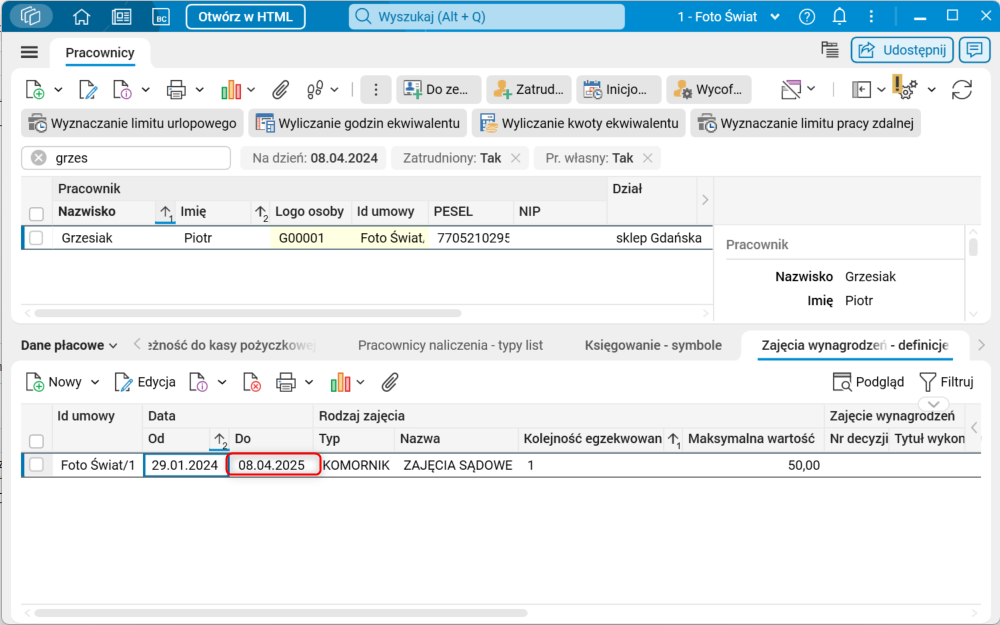The height and width of the screenshot is (625, 1000).
Task: Click the employee document info icon
Action: coord(122,90)
